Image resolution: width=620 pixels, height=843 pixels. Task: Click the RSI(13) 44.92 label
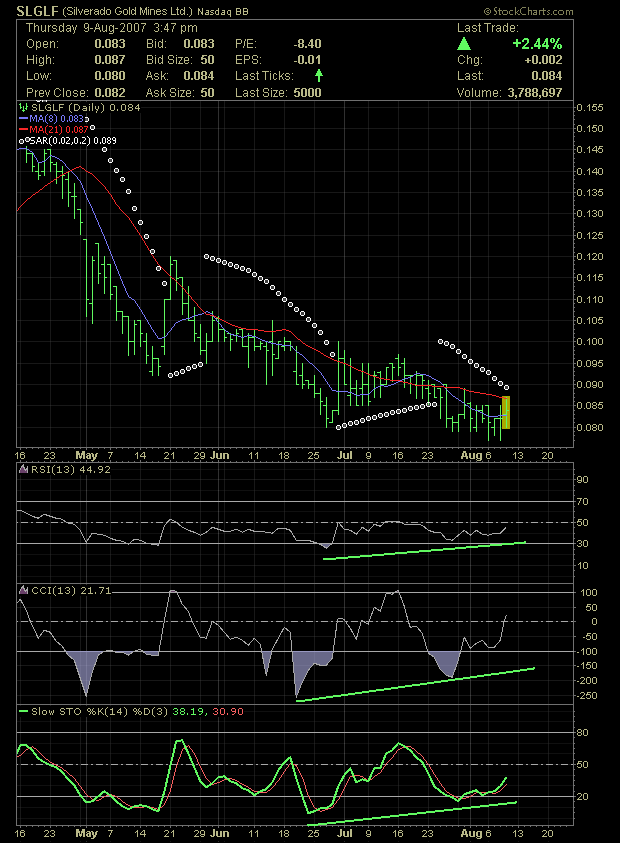(71, 469)
